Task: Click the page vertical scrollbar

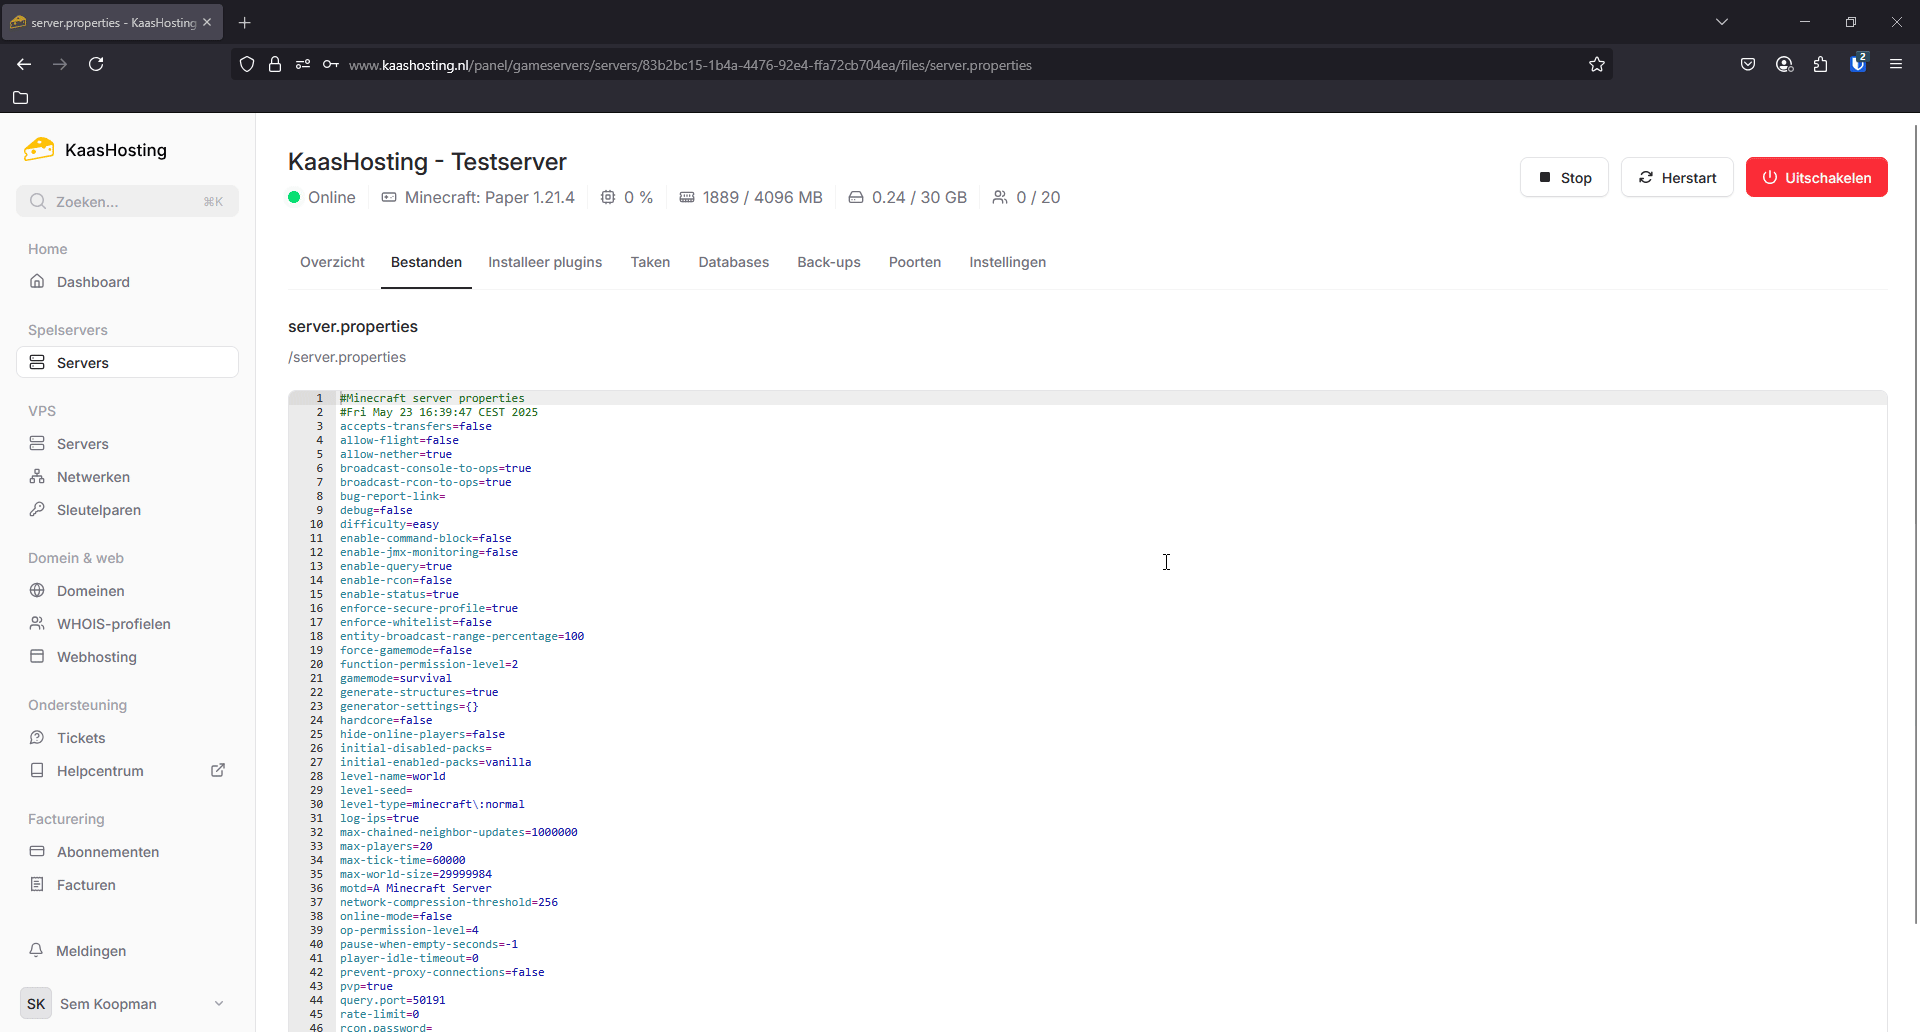Action: pos(1914,520)
